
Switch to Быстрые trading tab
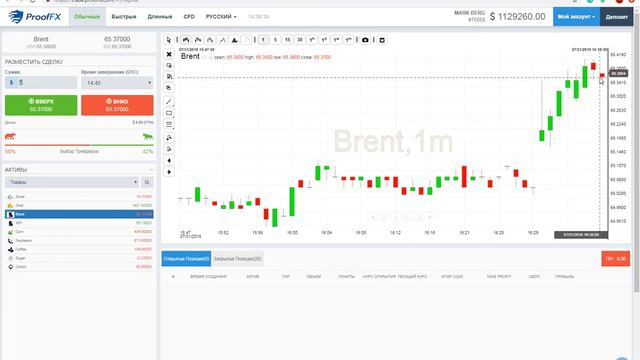point(124,17)
